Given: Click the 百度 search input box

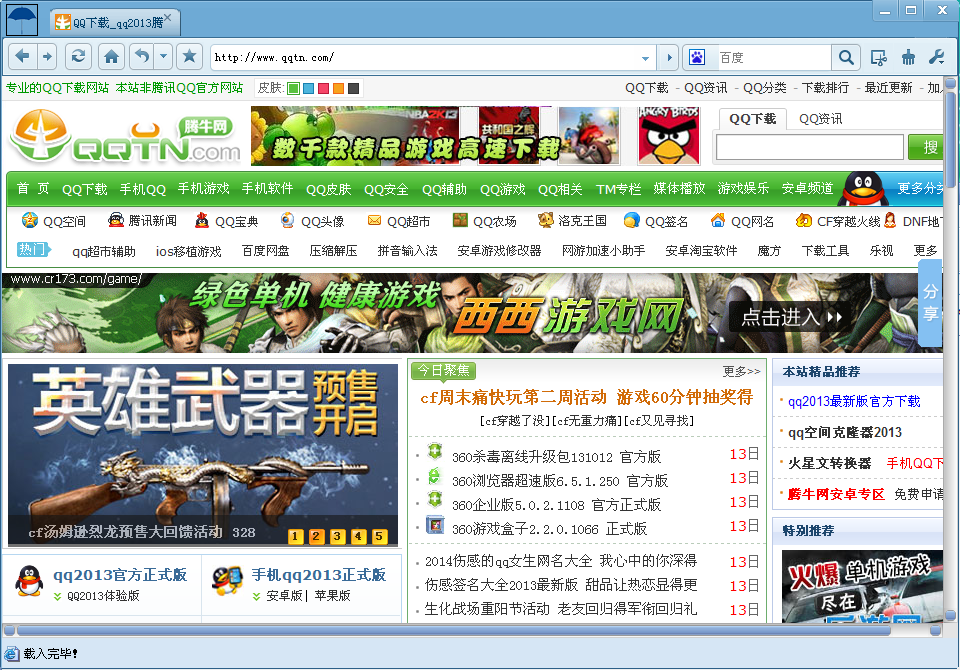Looking at the screenshot, I should click(773, 58).
